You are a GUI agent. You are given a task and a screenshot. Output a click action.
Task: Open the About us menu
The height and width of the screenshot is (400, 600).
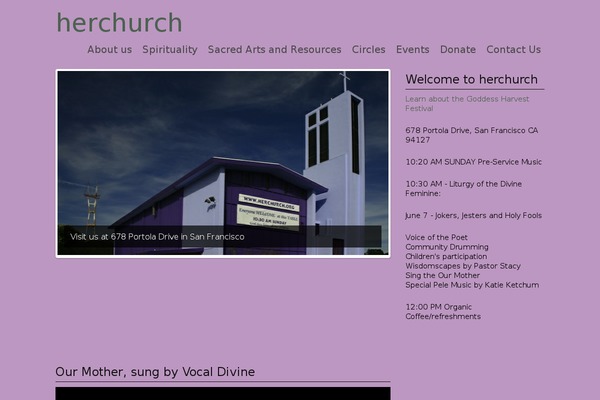pyautogui.click(x=109, y=50)
